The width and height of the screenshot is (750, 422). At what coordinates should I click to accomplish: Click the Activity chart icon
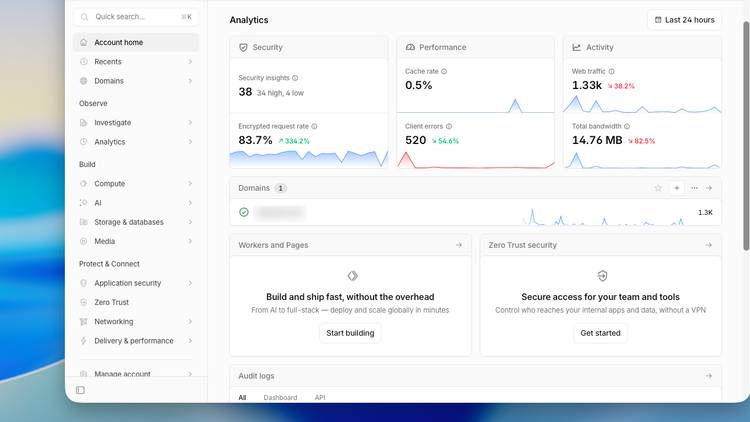point(576,47)
